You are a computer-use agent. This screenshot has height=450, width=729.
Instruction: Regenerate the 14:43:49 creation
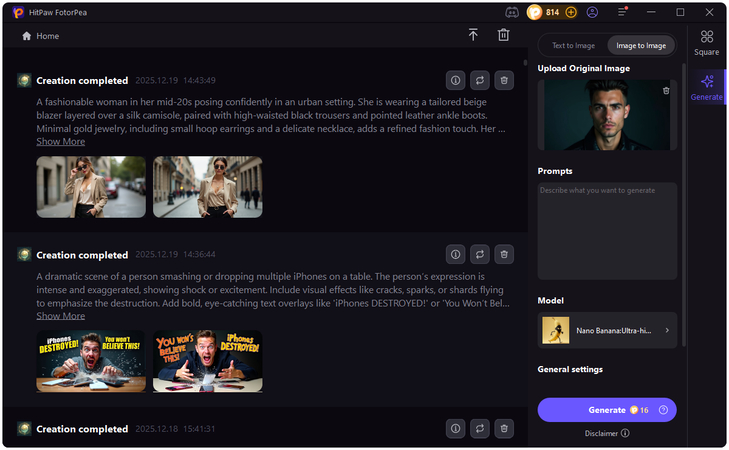[x=480, y=80]
